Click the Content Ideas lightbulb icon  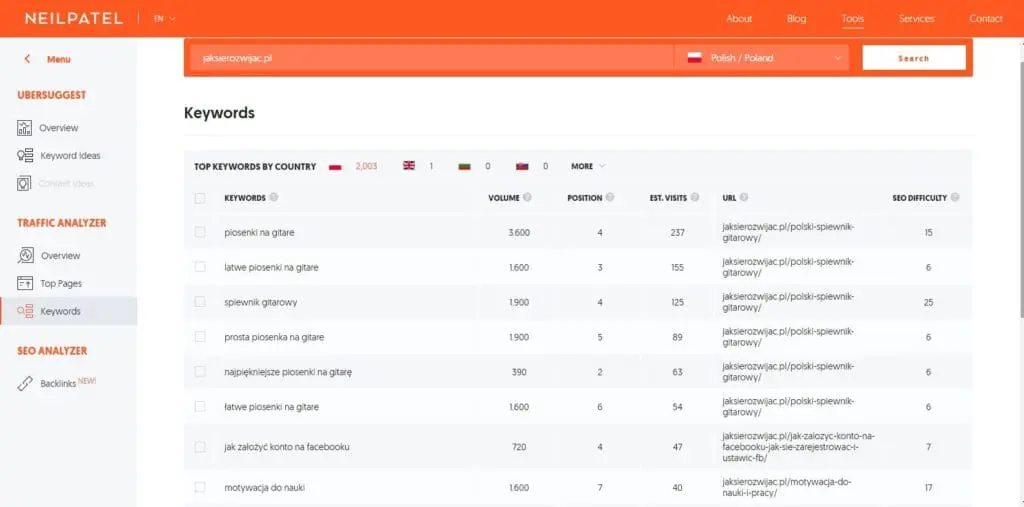coord(24,184)
